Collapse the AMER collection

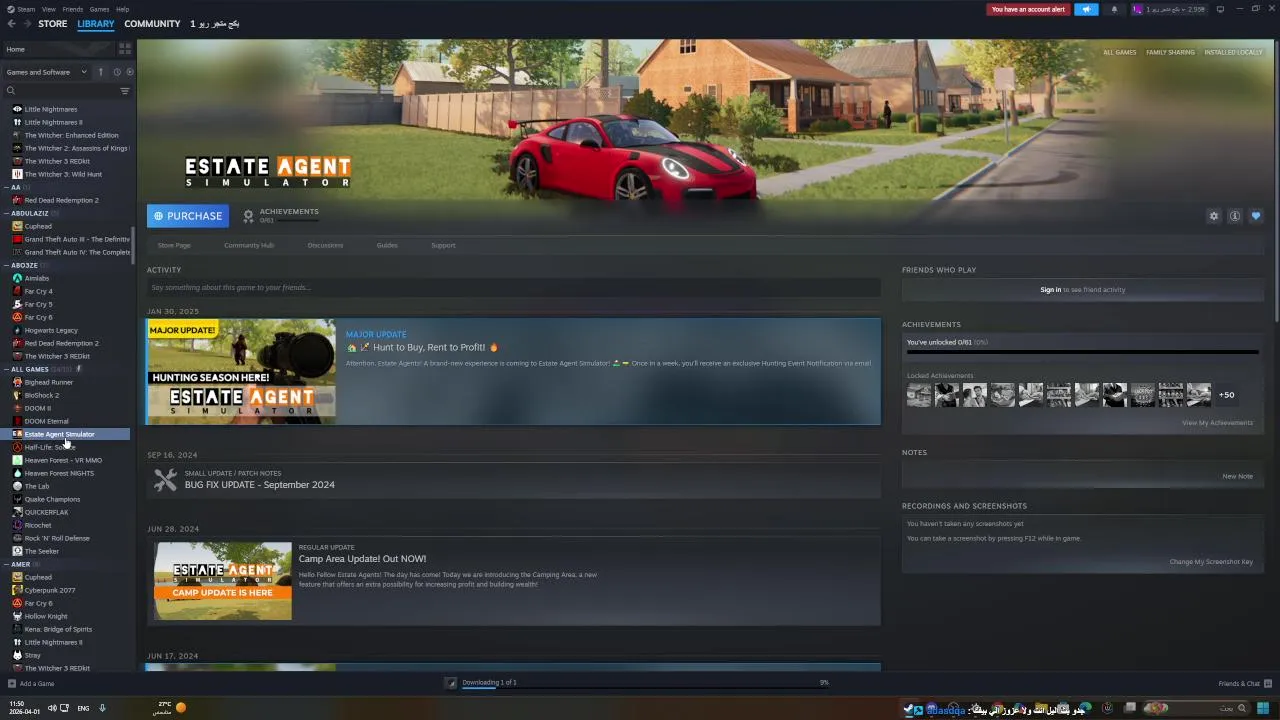click(6, 564)
